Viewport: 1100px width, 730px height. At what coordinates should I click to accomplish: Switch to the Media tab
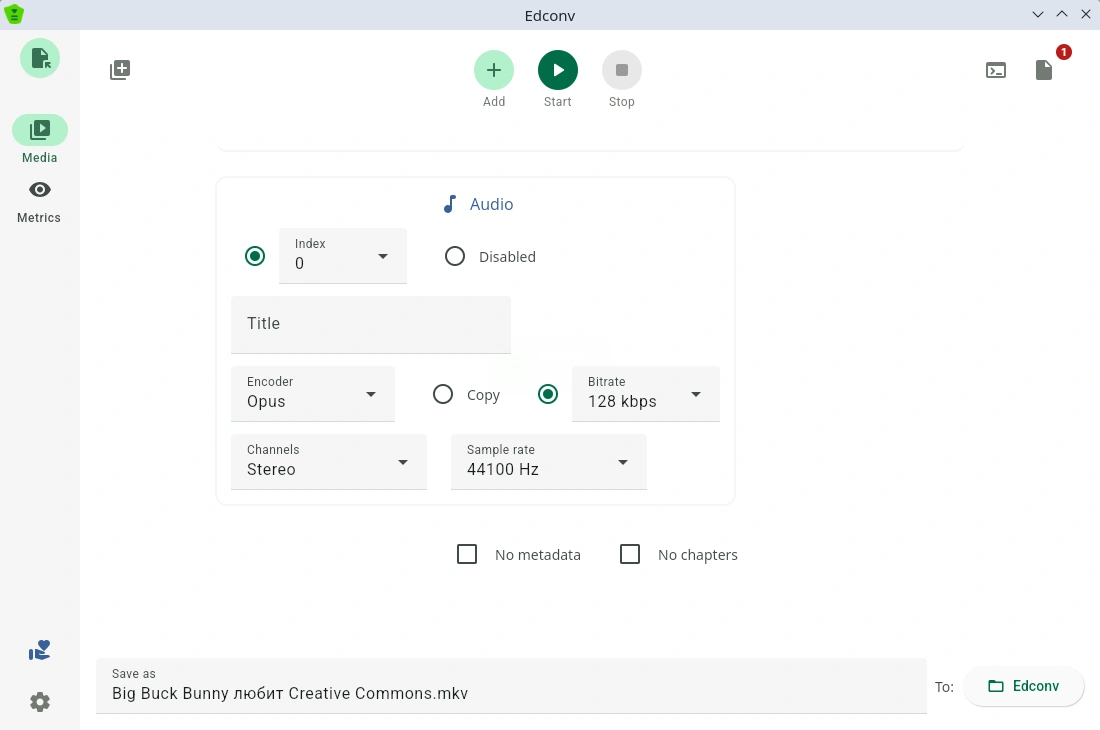click(x=40, y=130)
